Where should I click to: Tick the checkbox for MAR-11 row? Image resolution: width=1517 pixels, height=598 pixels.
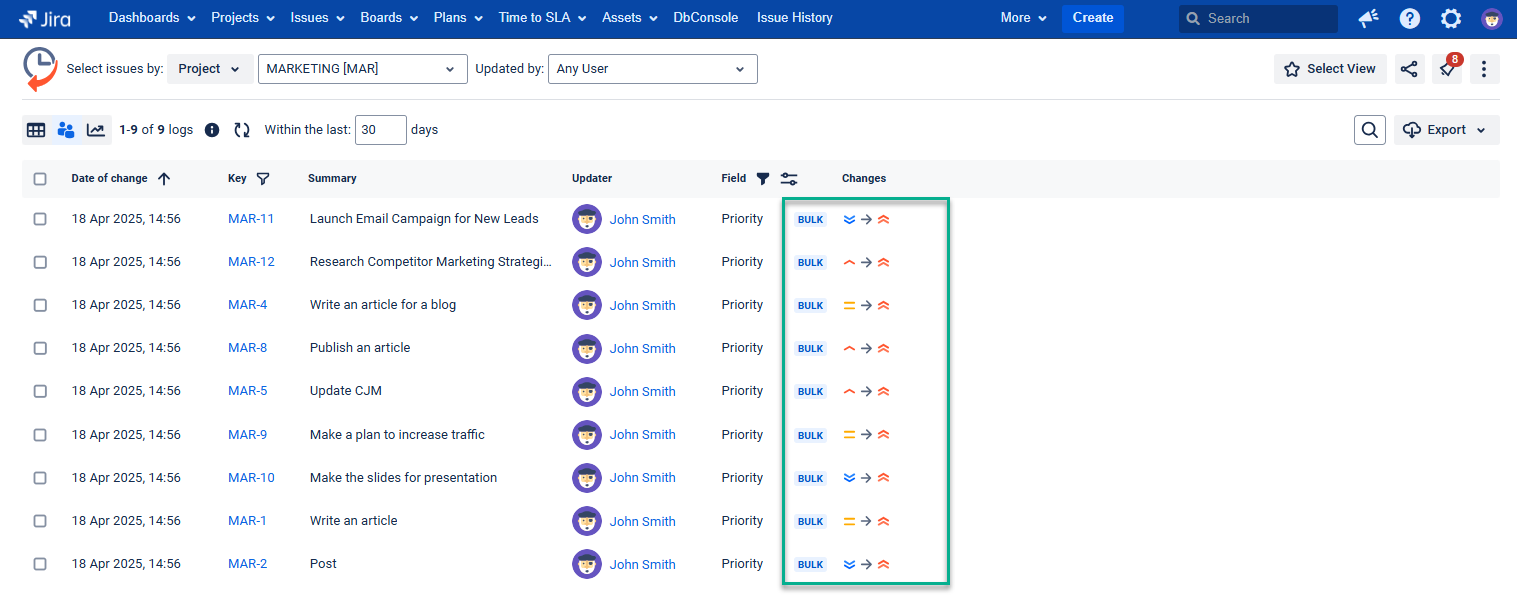(40, 219)
